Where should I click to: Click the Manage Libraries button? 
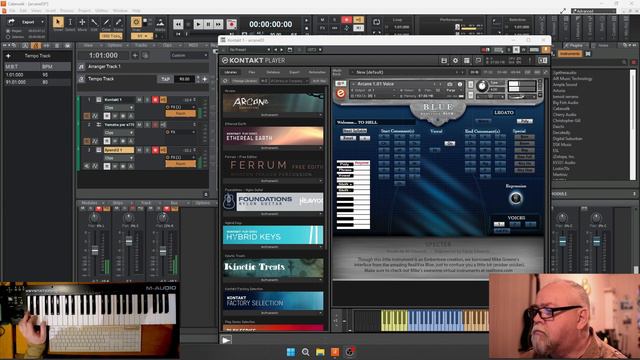(x=244, y=81)
